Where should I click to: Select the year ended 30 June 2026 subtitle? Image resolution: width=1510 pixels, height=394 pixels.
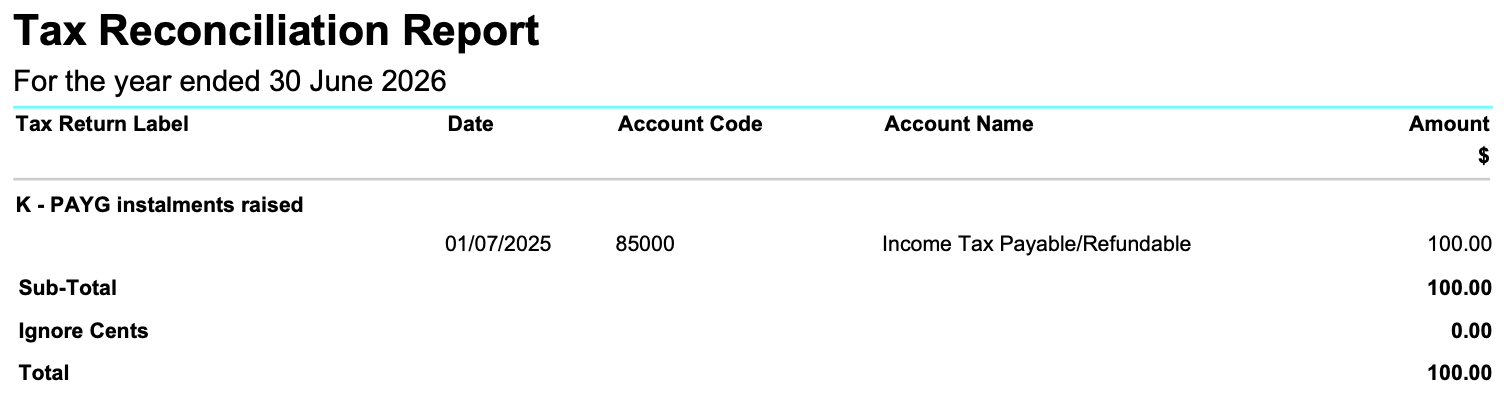click(x=230, y=81)
